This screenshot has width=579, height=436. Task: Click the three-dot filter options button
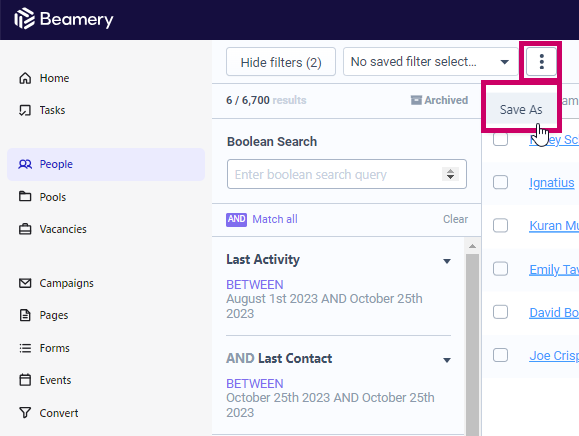point(541,62)
